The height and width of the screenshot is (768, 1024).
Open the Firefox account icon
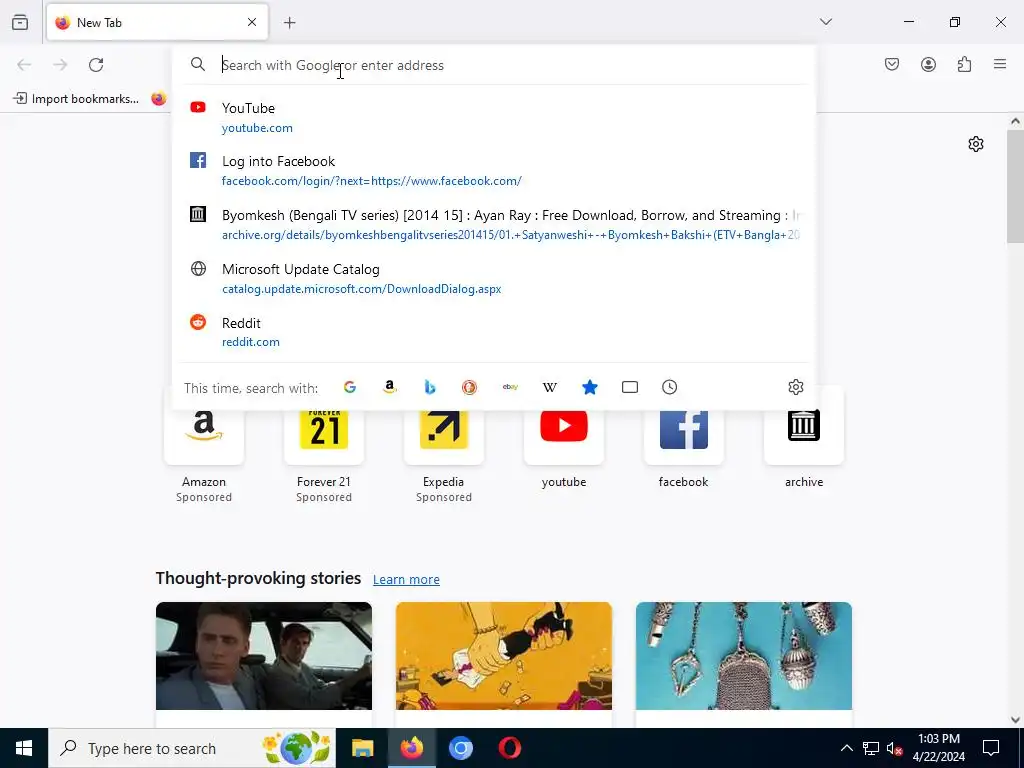[x=928, y=64]
